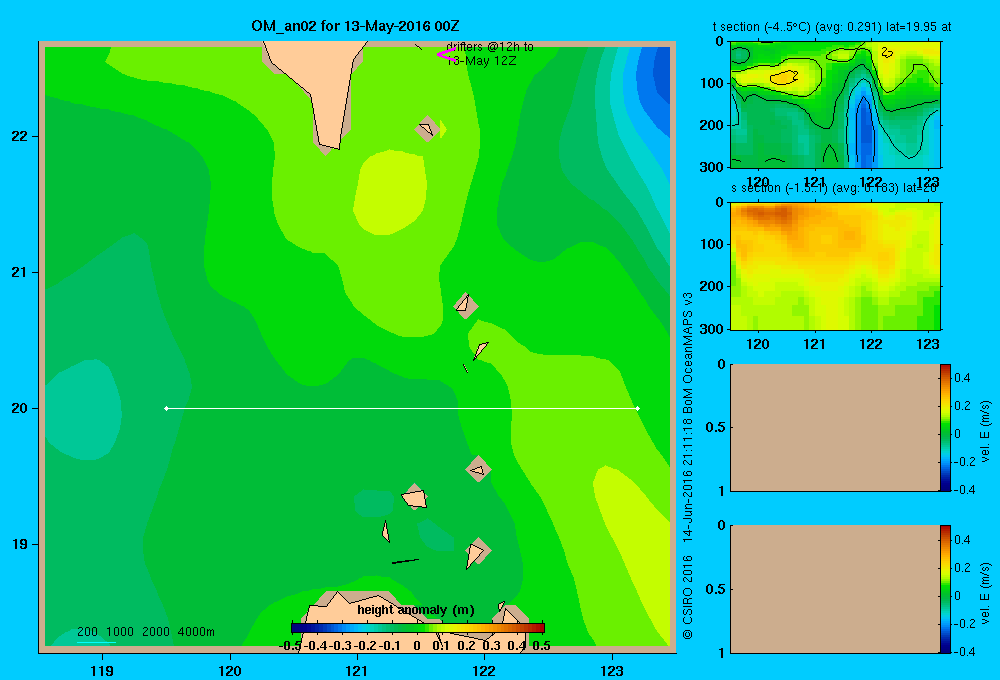Screen dimensions: 1000x680
Task: Click the height anomaly color bar
Action: pyautogui.click(x=418, y=628)
